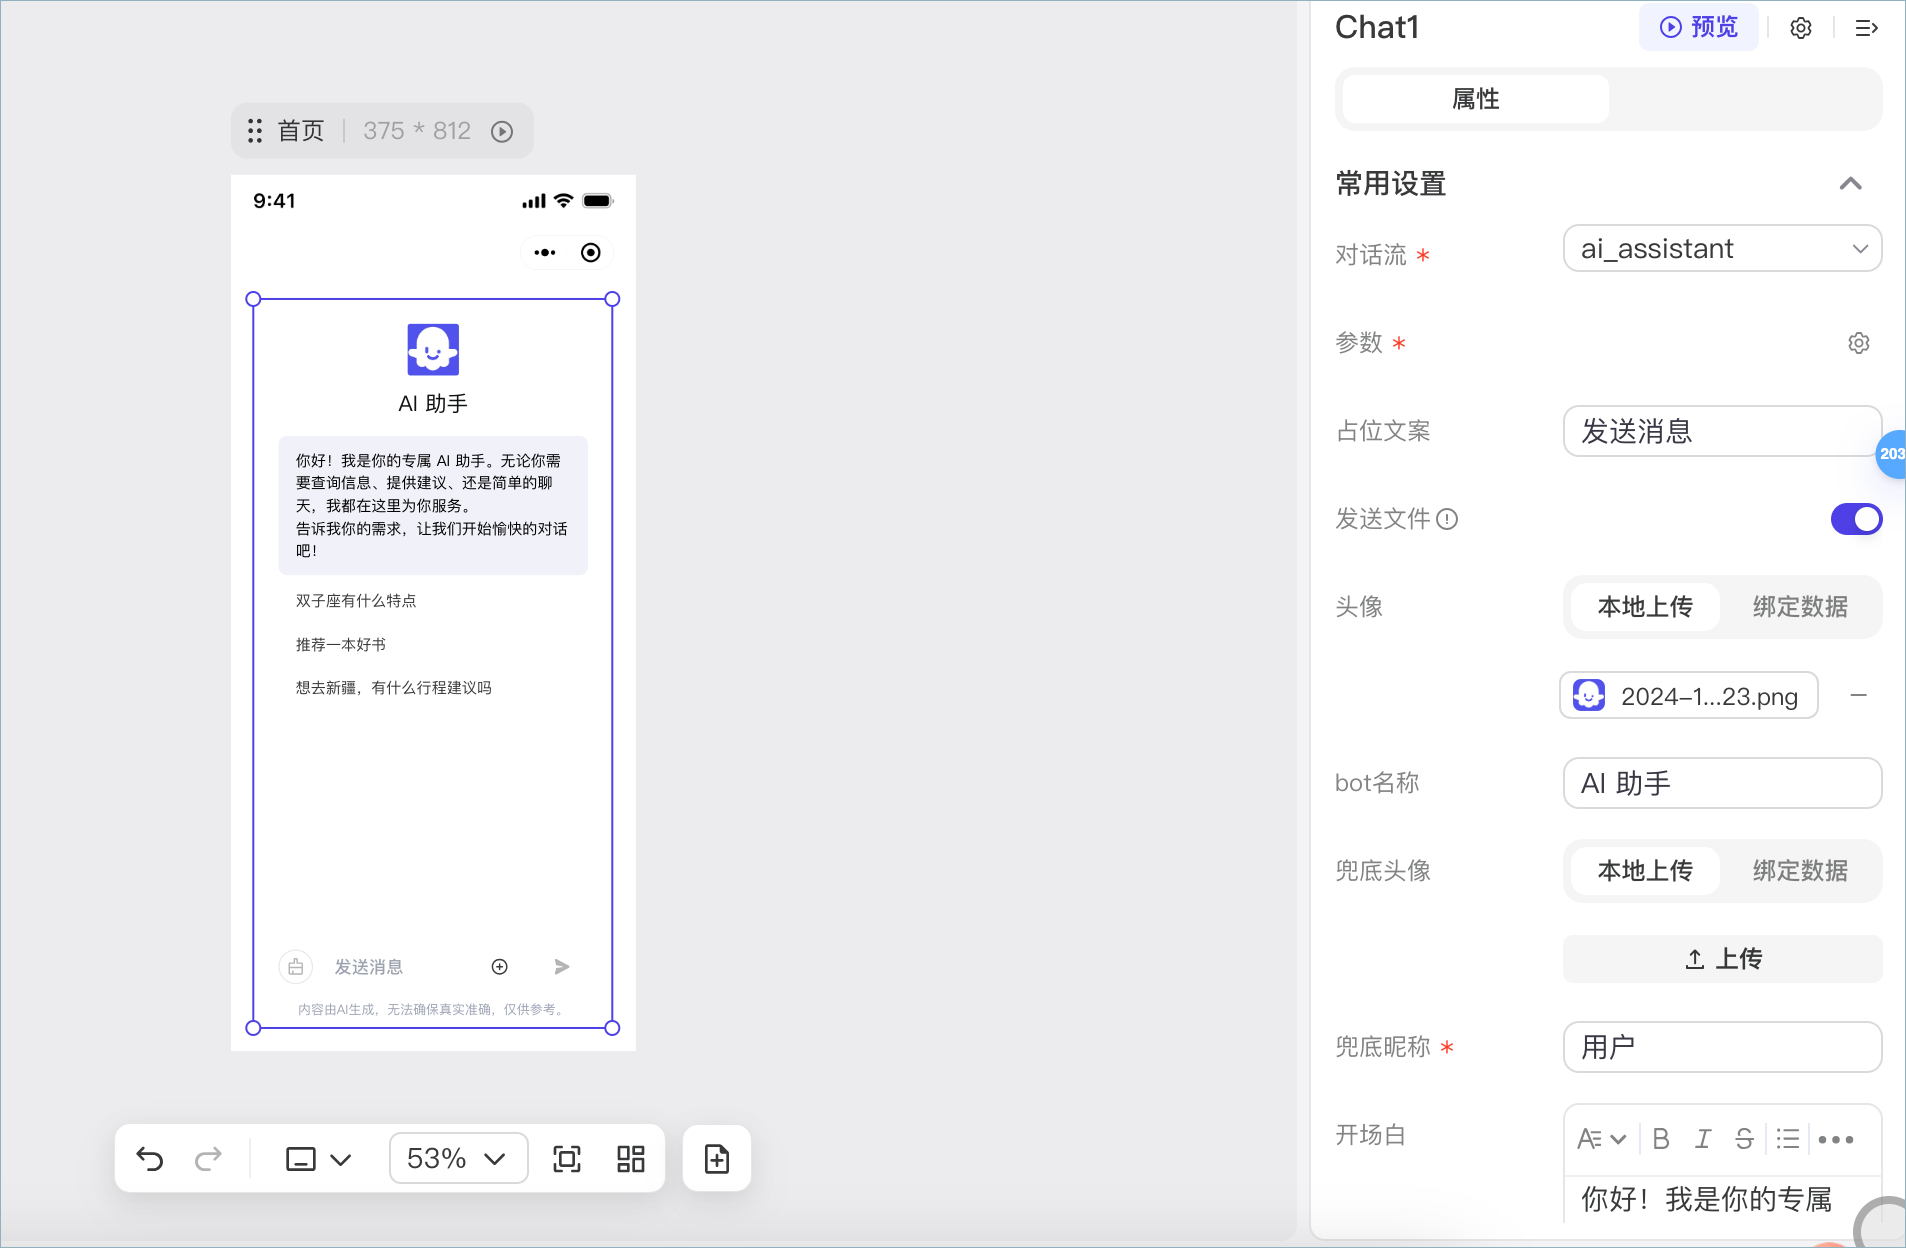Open the grid view icon in bottom toolbar
This screenshot has width=1906, height=1248.
click(631, 1159)
